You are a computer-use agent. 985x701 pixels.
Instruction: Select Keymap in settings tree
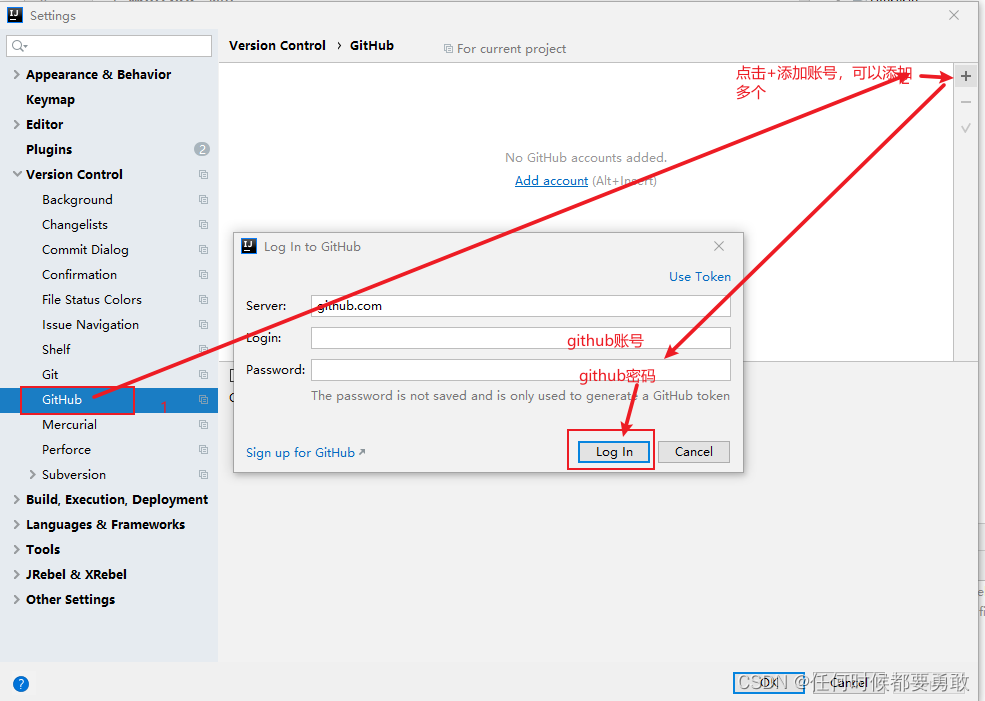pyautogui.click(x=50, y=99)
